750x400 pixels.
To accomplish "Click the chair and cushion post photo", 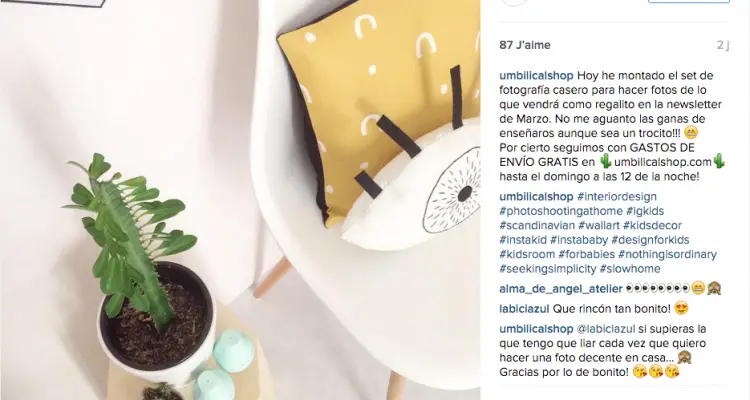I will [x=240, y=200].
